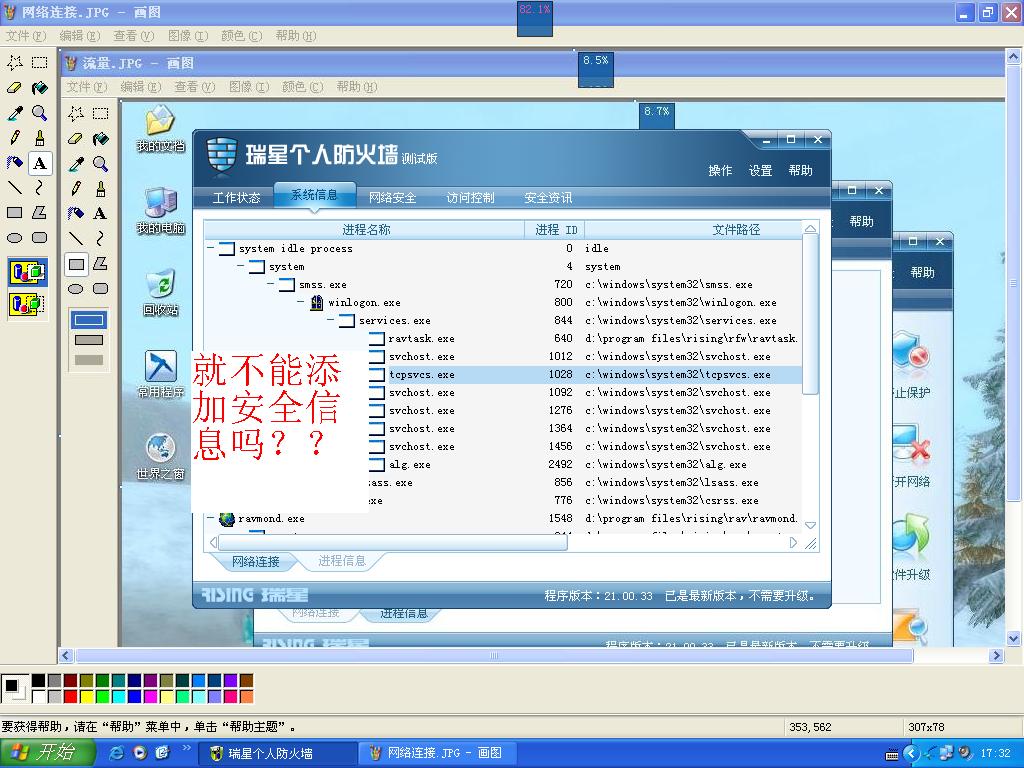1024x768 pixels.
Task: Select outline-with-fill style in inner Paint
Action: click(x=89, y=340)
